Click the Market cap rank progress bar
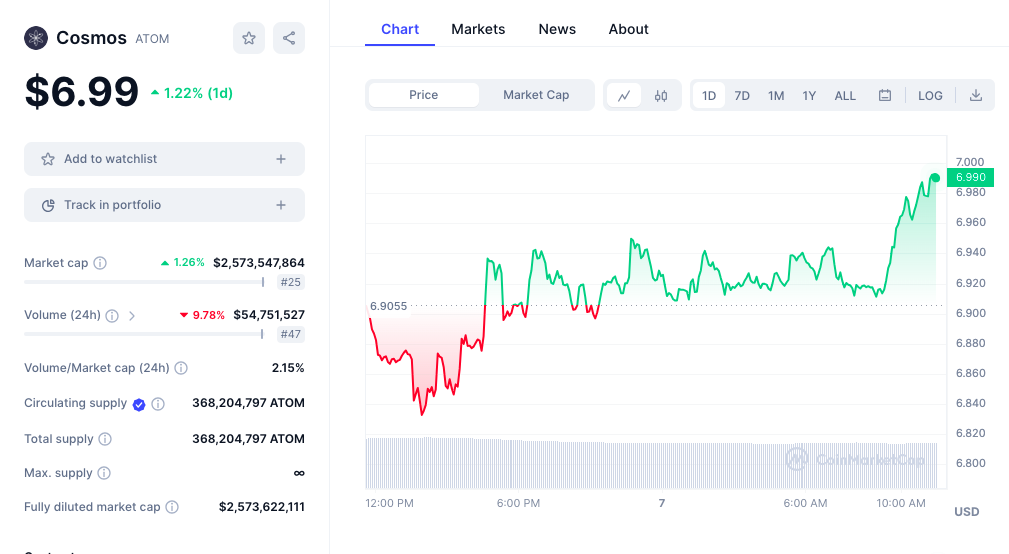1009x554 pixels. tap(144, 282)
